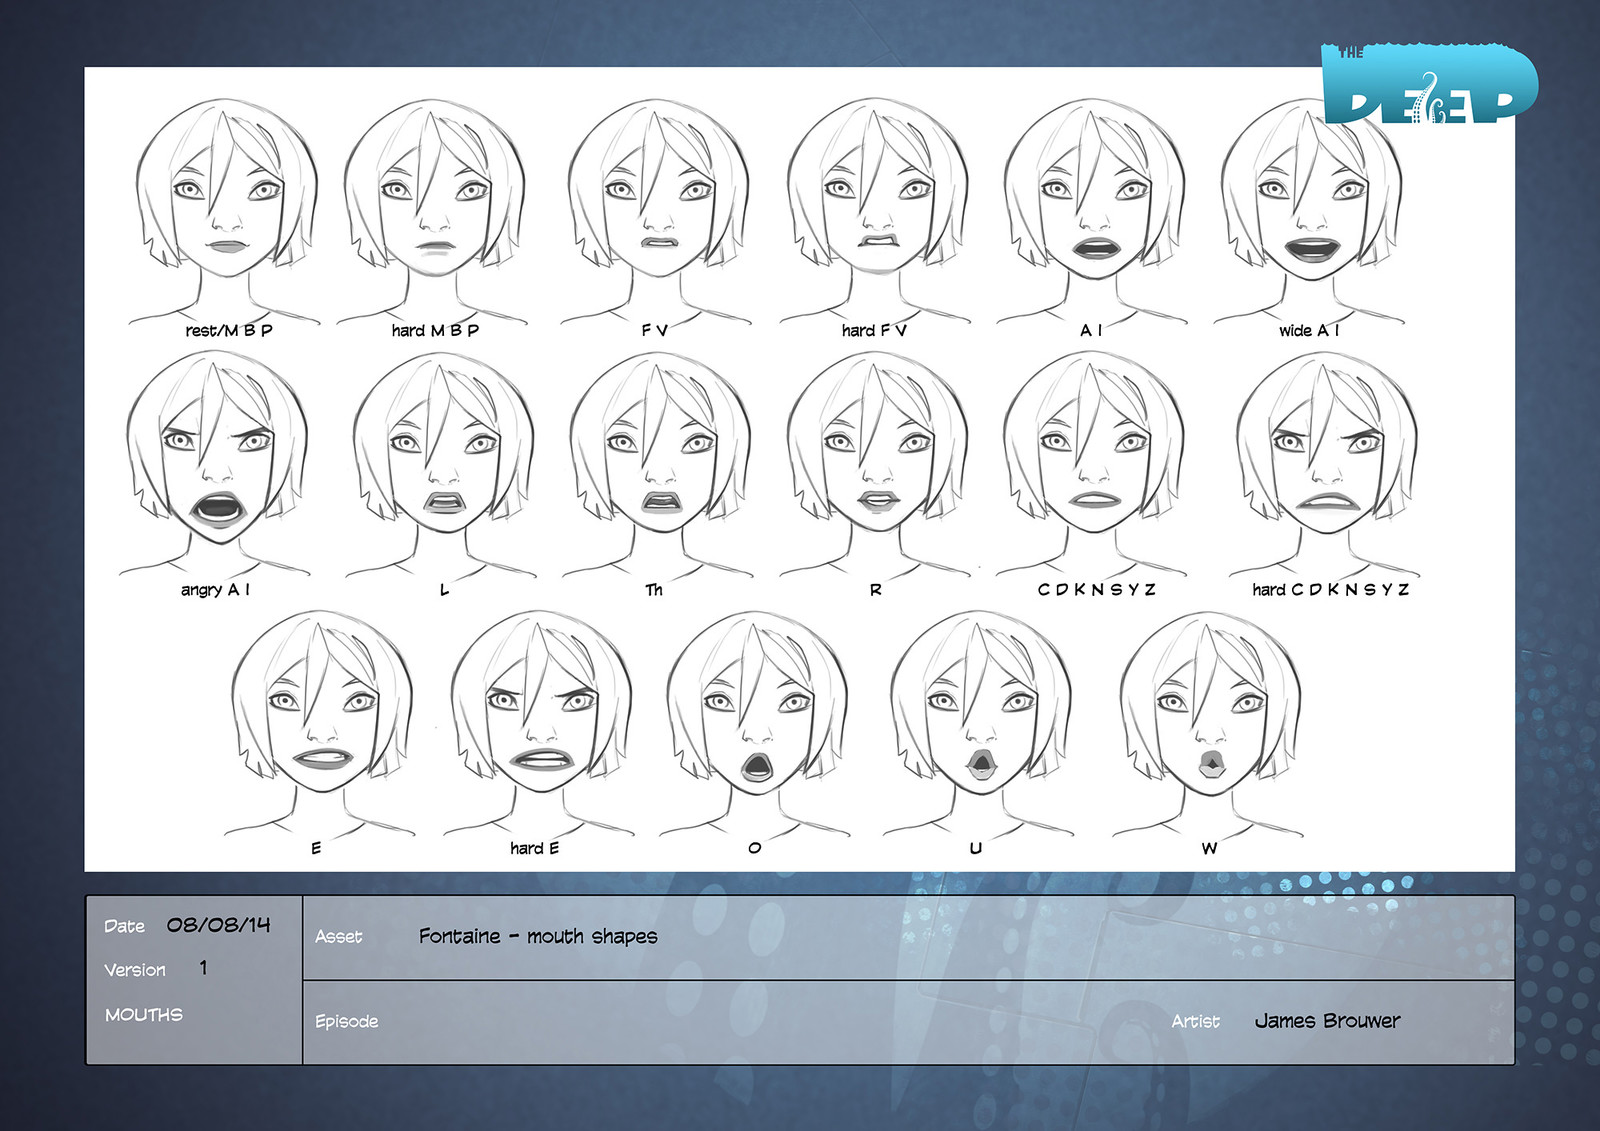Select the E mouth face drawing

320,722
